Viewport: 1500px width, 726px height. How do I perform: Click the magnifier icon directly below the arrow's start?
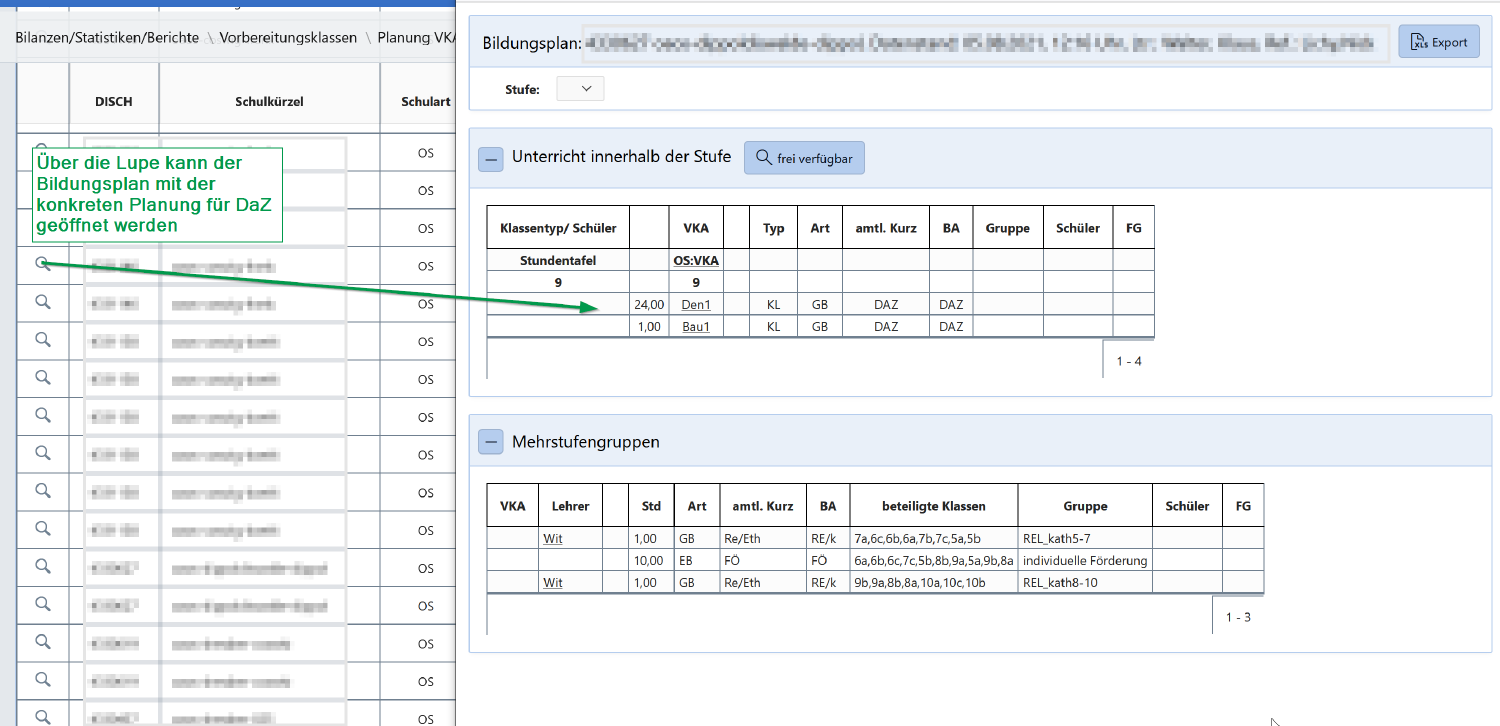tap(42, 302)
